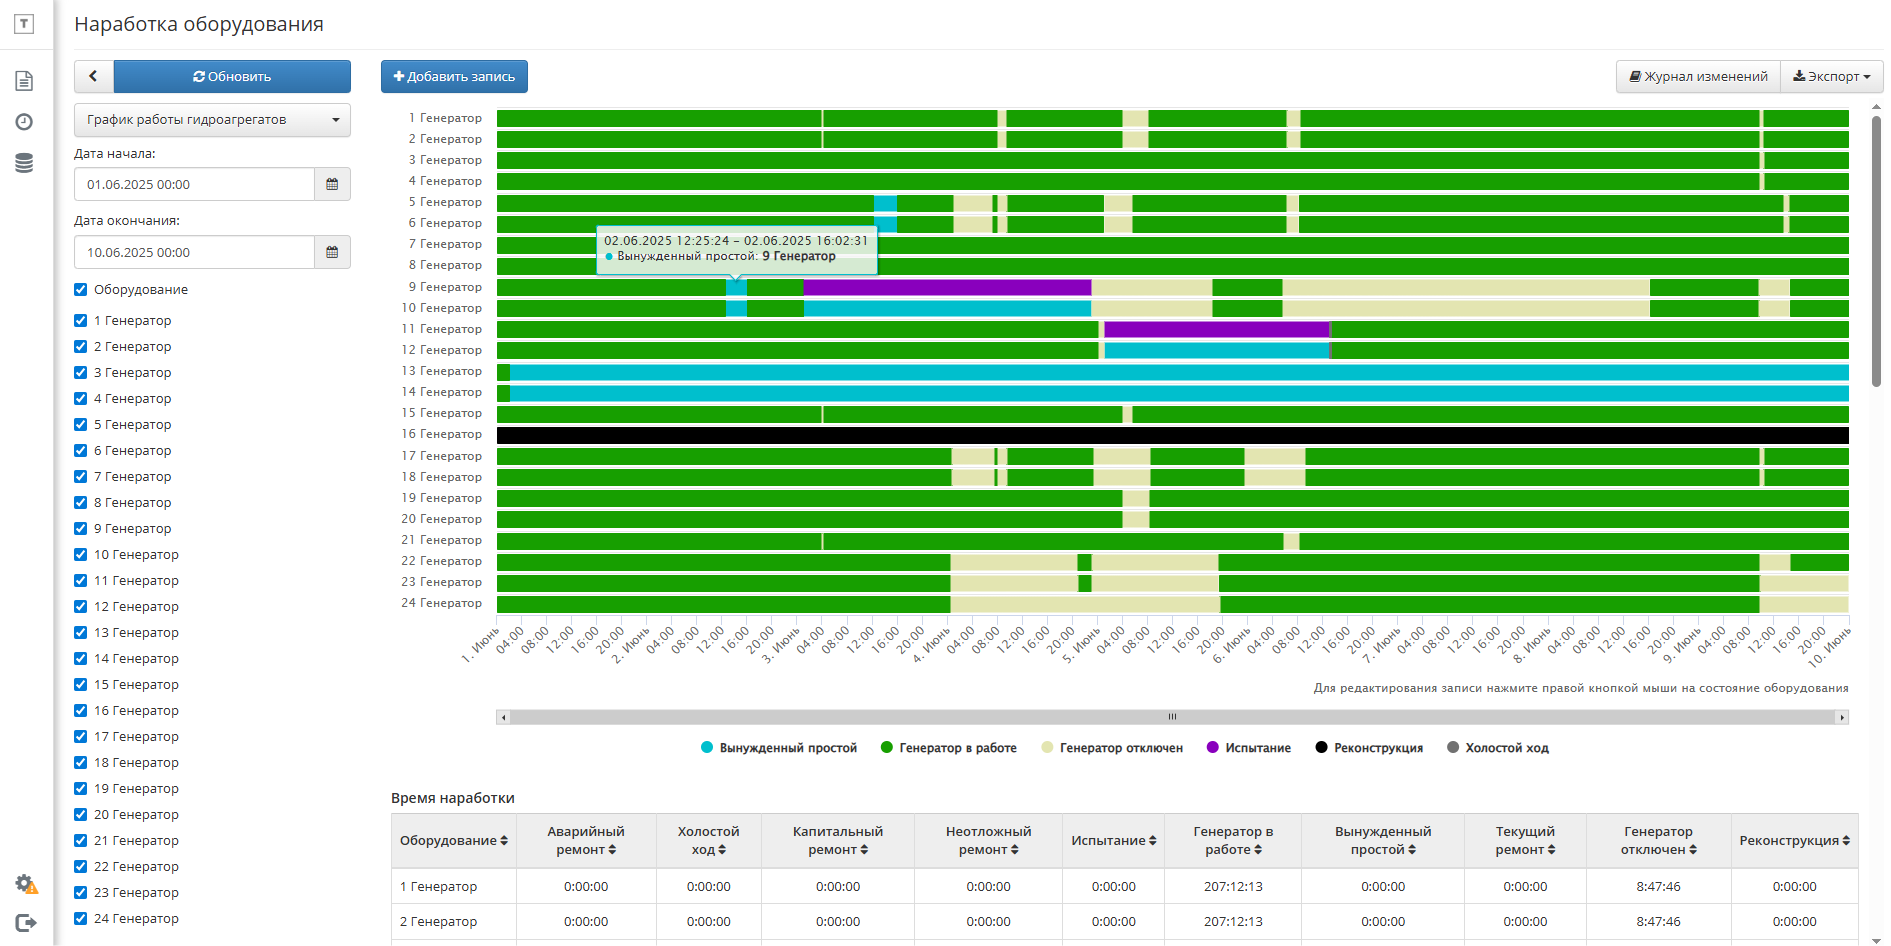Open the clock history icon in sidebar
This screenshot has height=946, width=1891.
tap(24, 122)
